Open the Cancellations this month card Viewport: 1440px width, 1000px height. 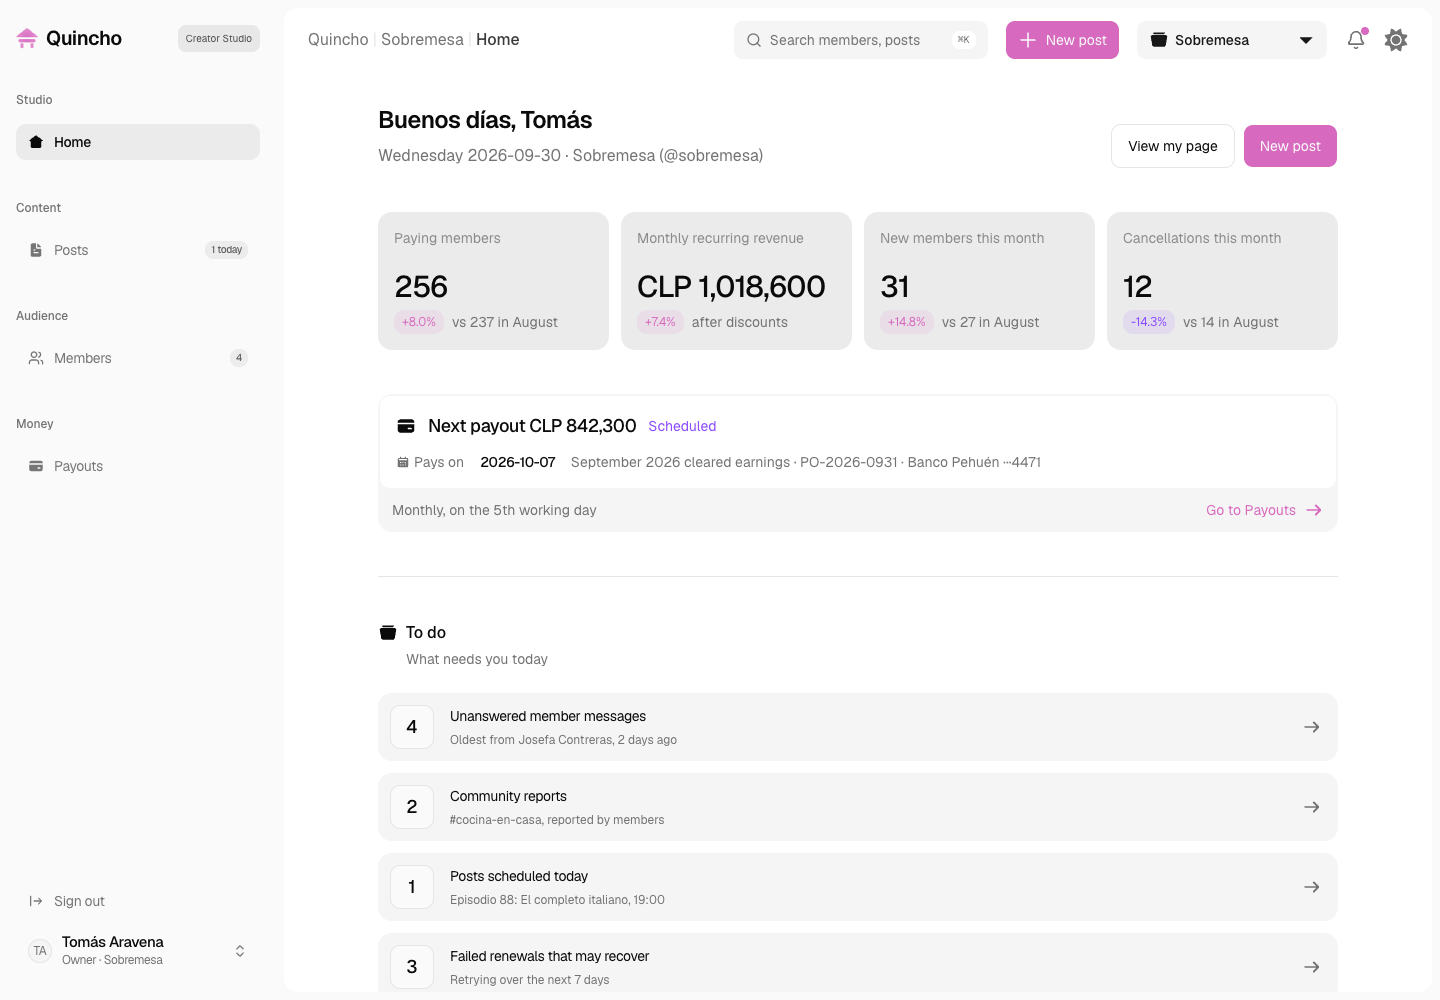click(1222, 281)
